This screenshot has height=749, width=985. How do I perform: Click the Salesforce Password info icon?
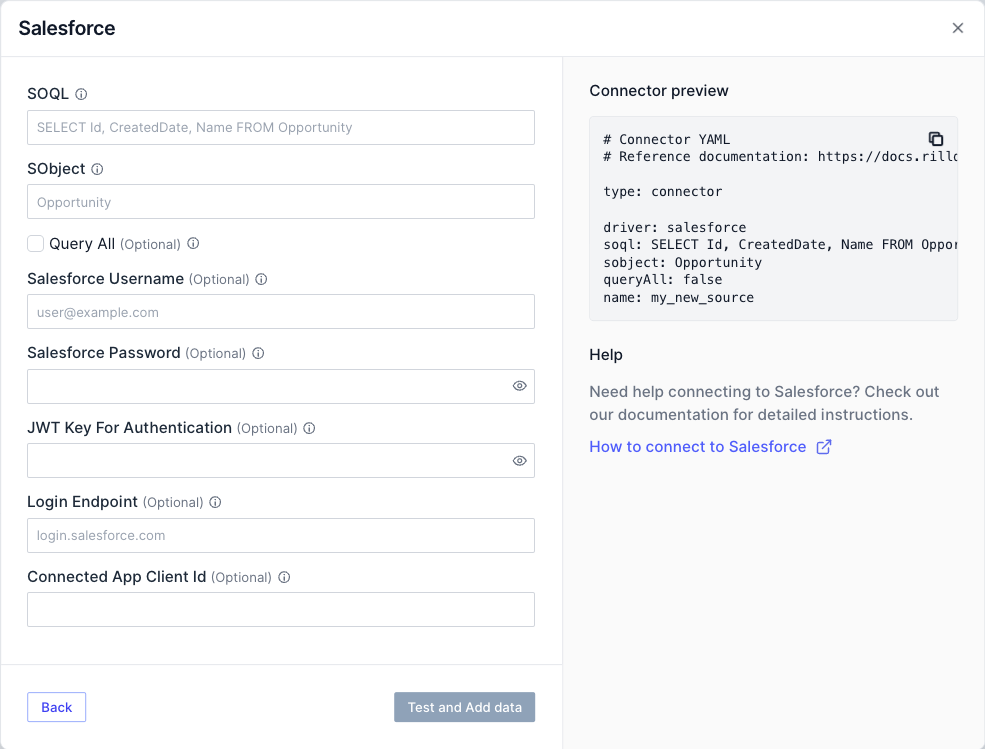[258, 354]
